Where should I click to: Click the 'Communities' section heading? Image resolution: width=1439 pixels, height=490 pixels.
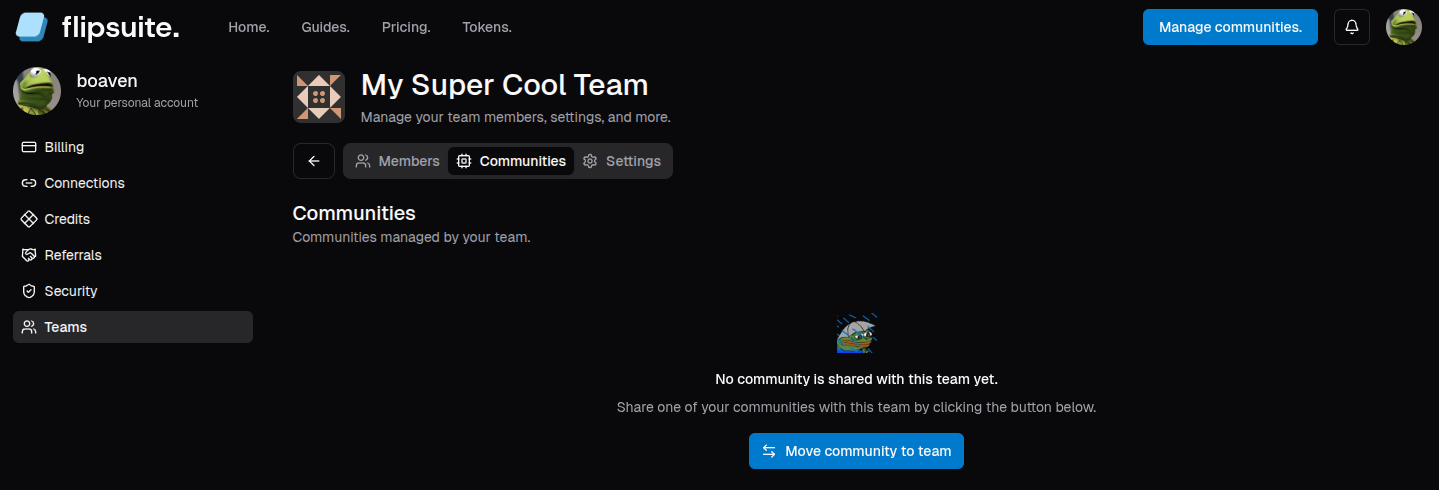(x=354, y=213)
